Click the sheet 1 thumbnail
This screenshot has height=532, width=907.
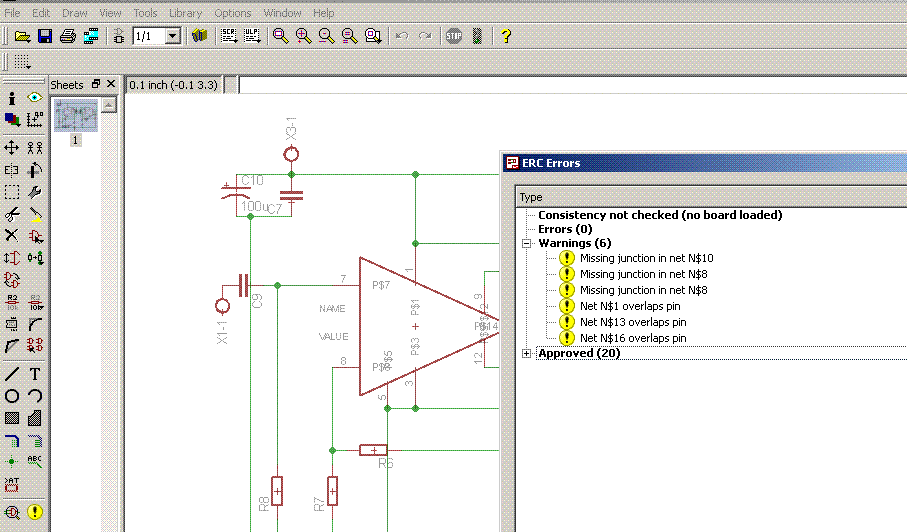tap(76, 116)
